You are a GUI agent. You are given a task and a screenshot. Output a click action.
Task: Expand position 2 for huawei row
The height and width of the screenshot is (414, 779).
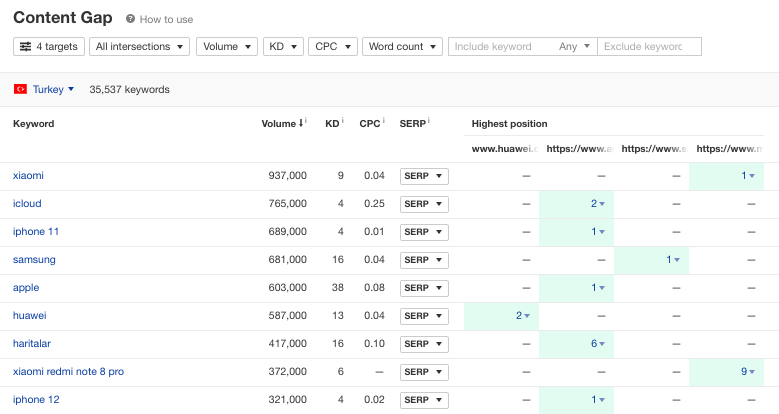523,316
